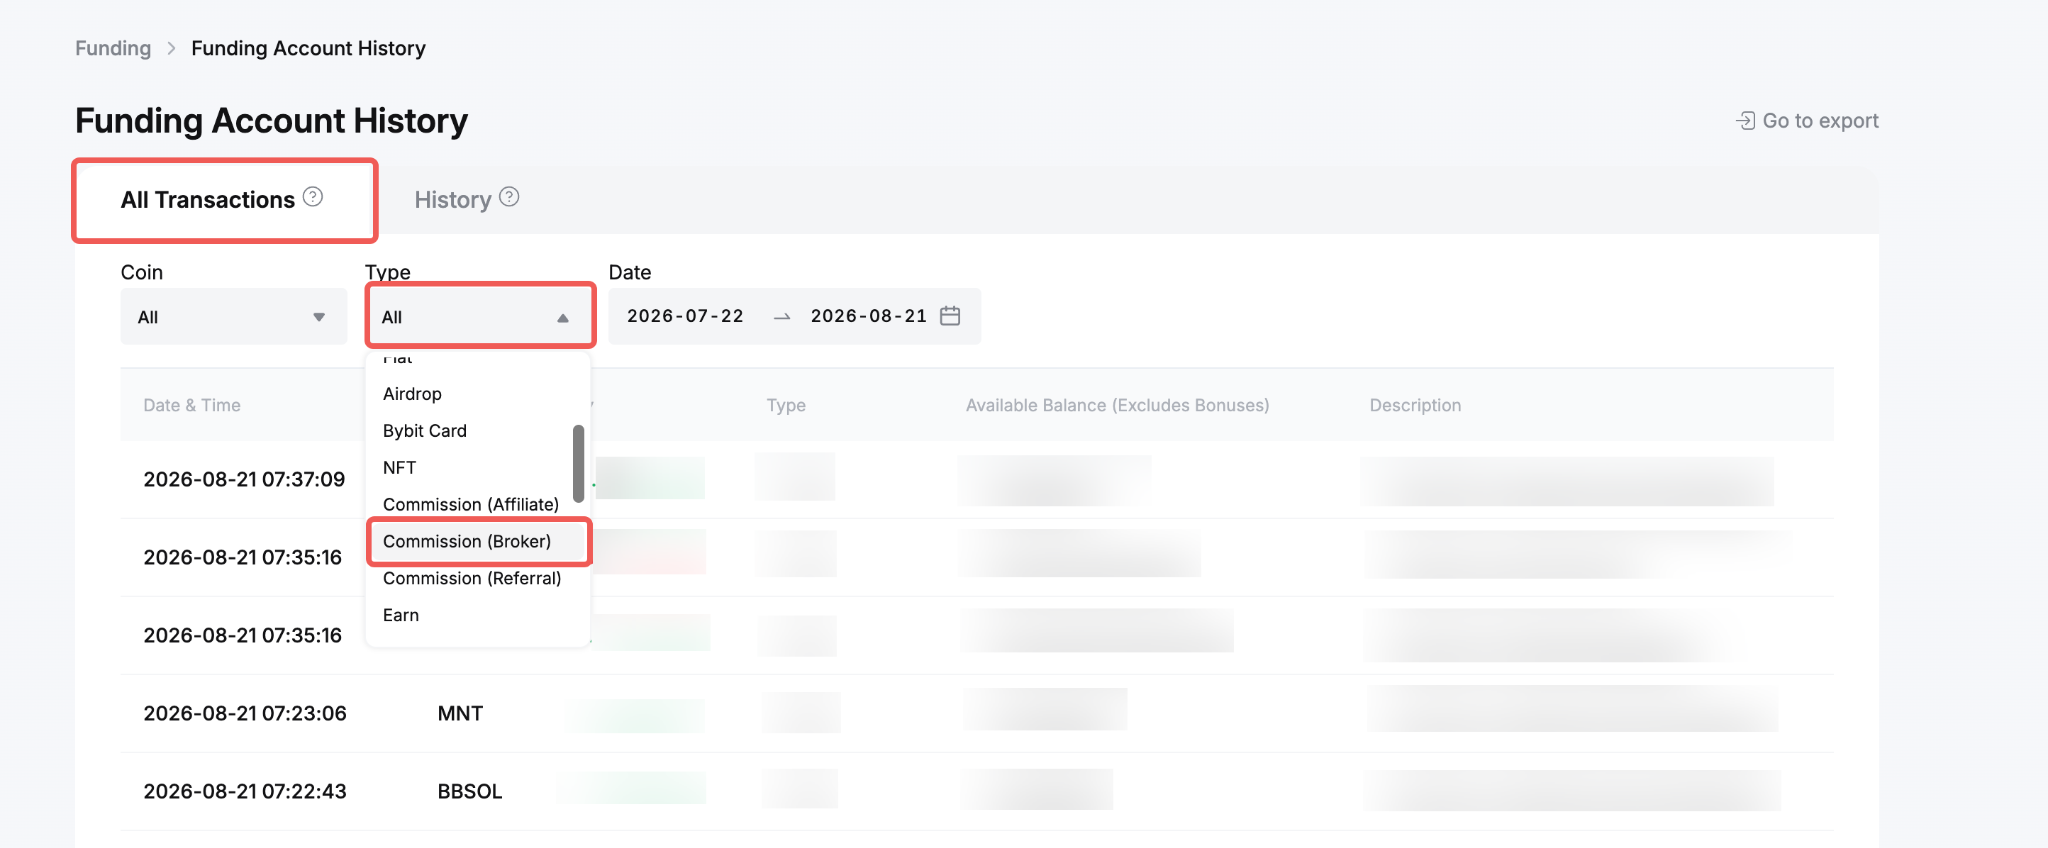Click the Coin filter label
Viewport: 2048px width, 848px height.
[x=142, y=272]
